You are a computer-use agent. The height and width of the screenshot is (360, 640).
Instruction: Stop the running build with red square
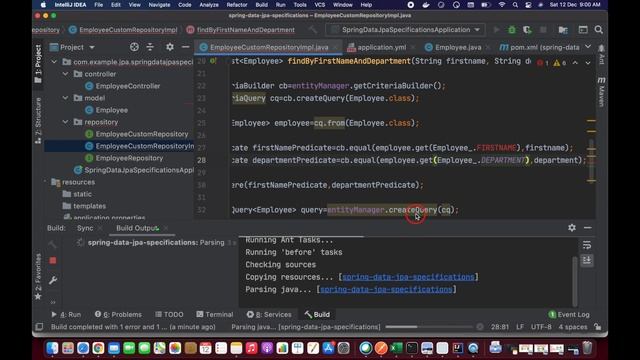point(53,260)
